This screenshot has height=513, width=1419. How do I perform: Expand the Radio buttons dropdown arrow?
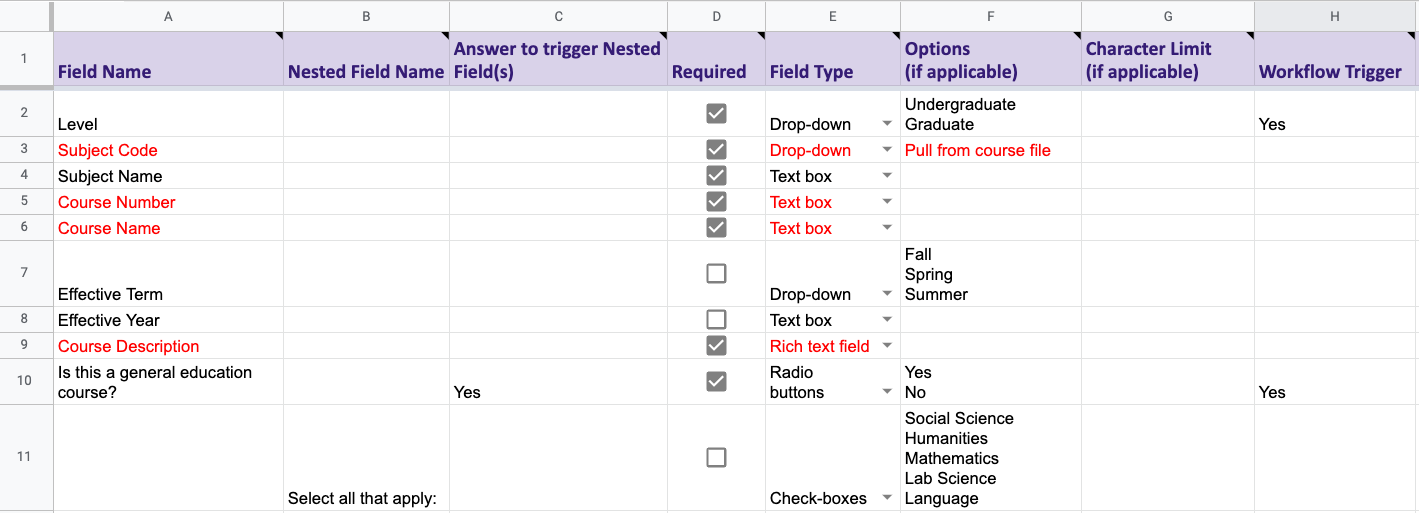pos(887,392)
